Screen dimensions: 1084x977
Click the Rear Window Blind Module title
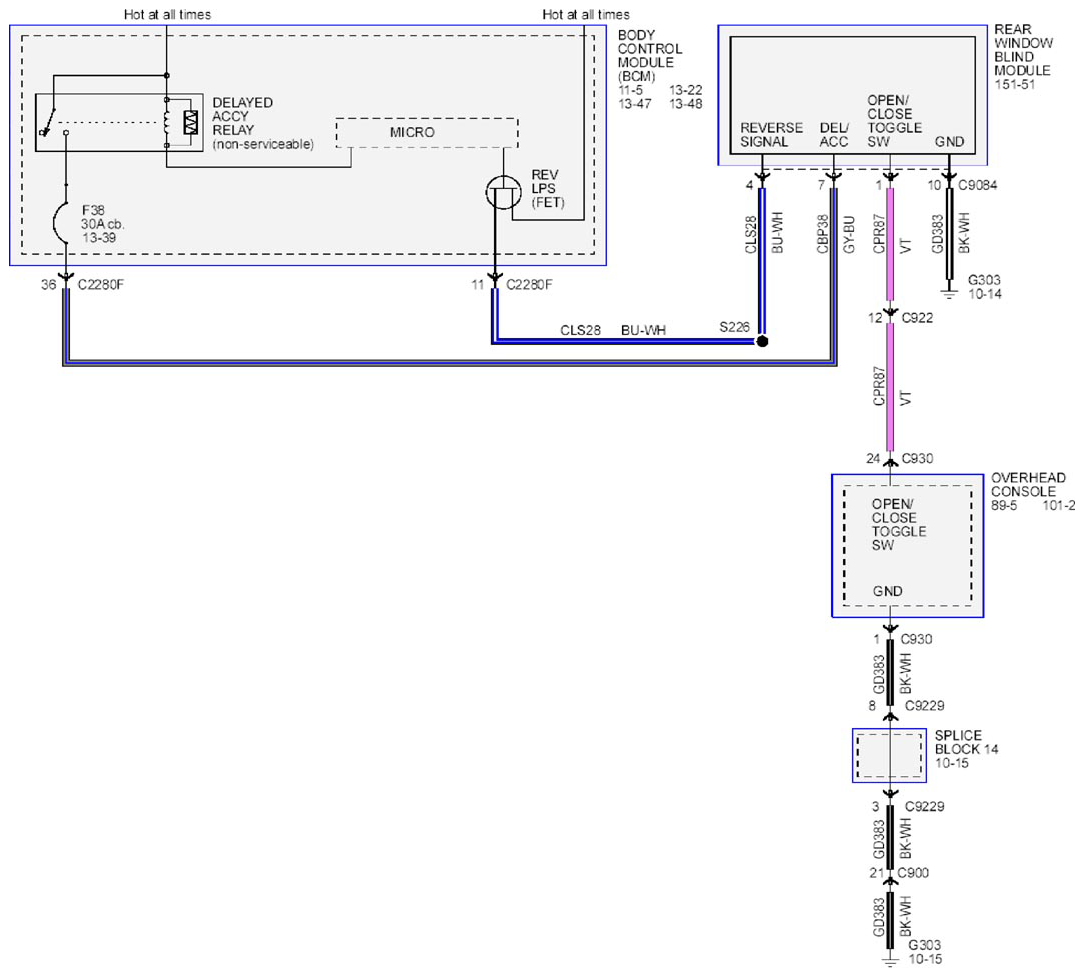[1023, 50]
